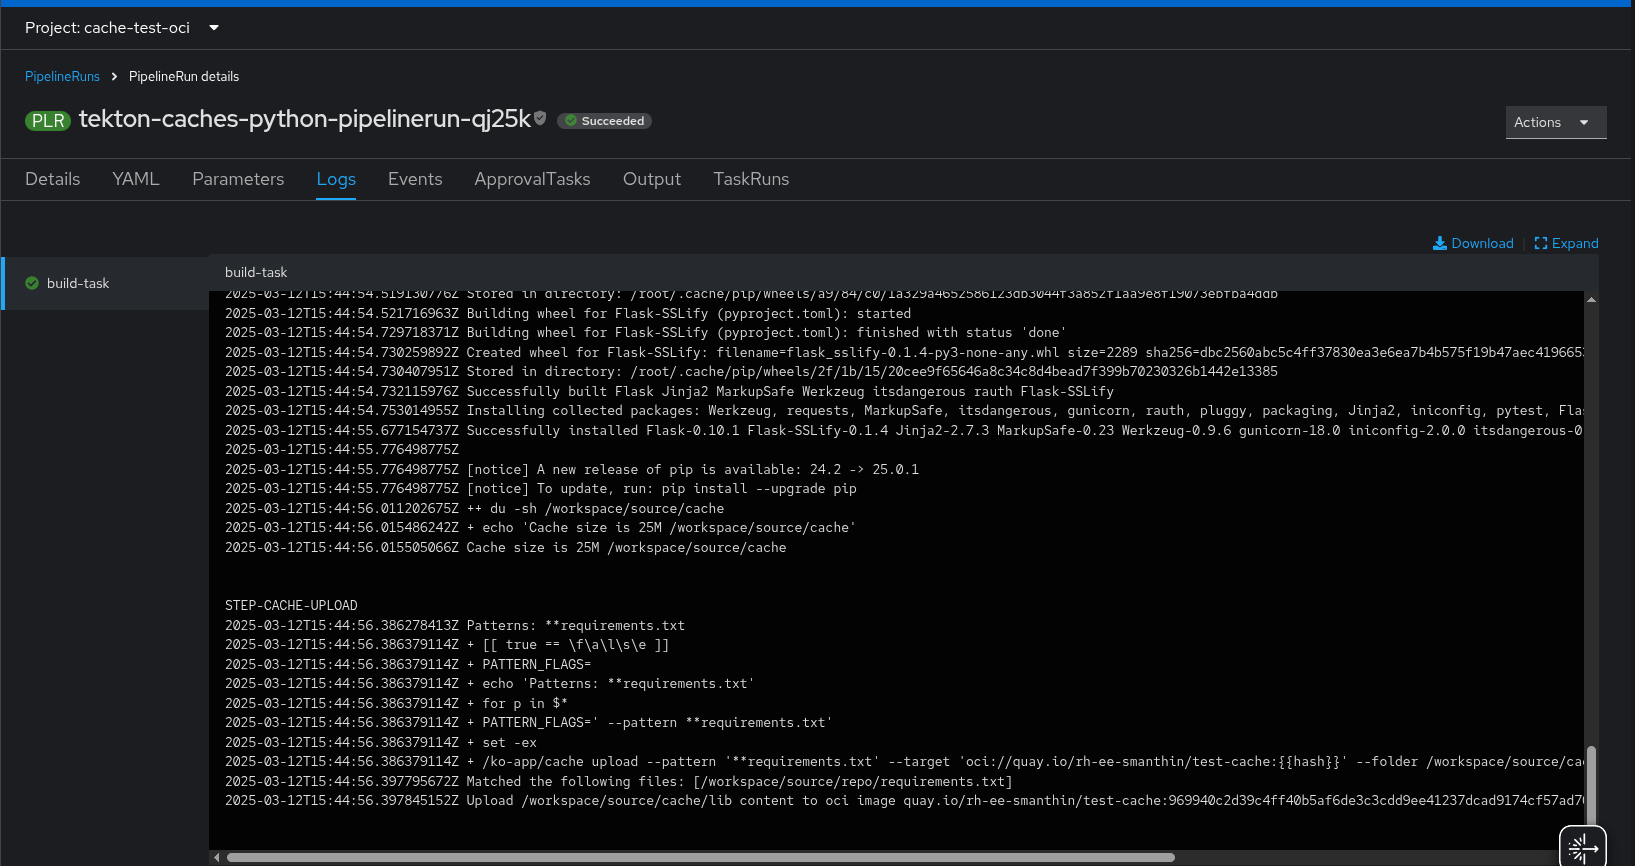This screenshot has height=866, width=1635.
Task: Click the tekton-caches-python-pipelinerun-qj25k title
Action: click(305, 119)
